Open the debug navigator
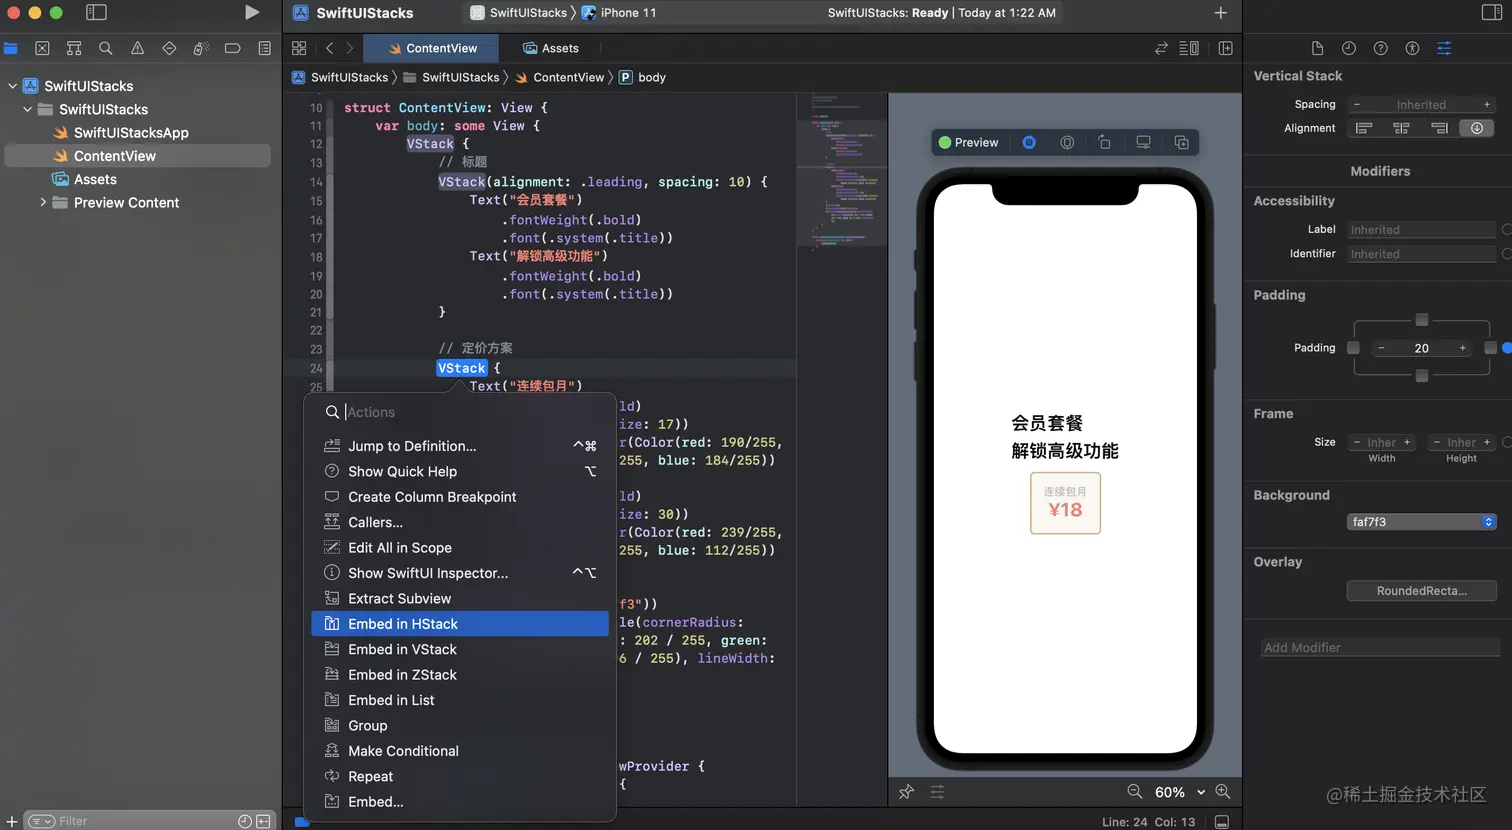Viewport: 1512px width, 830px height. click(201, 48)
